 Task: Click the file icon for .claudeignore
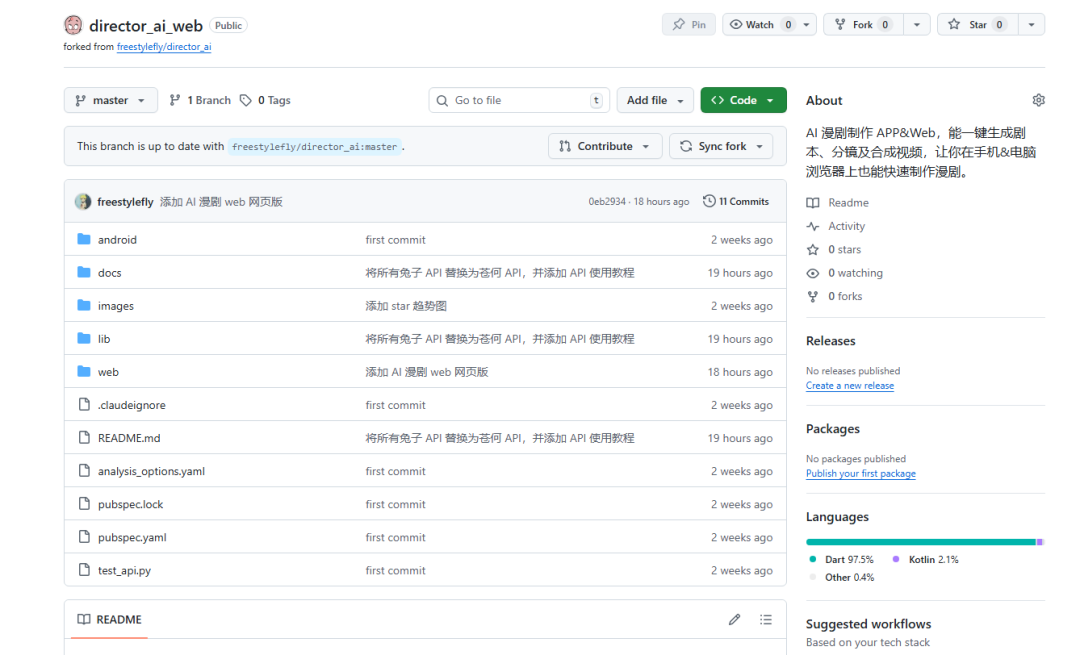(x=84, y=404)
